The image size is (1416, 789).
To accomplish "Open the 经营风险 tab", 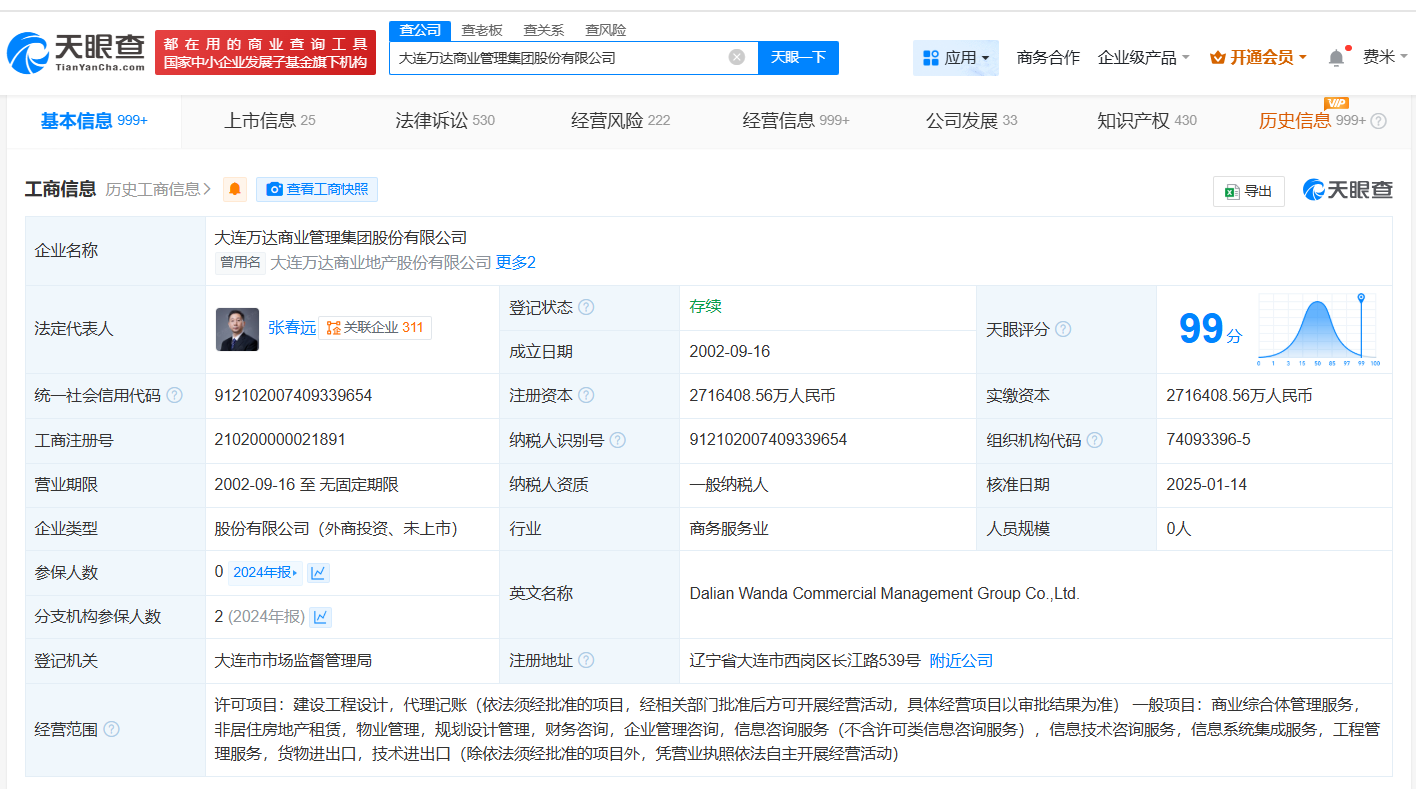I will point(620,121).
